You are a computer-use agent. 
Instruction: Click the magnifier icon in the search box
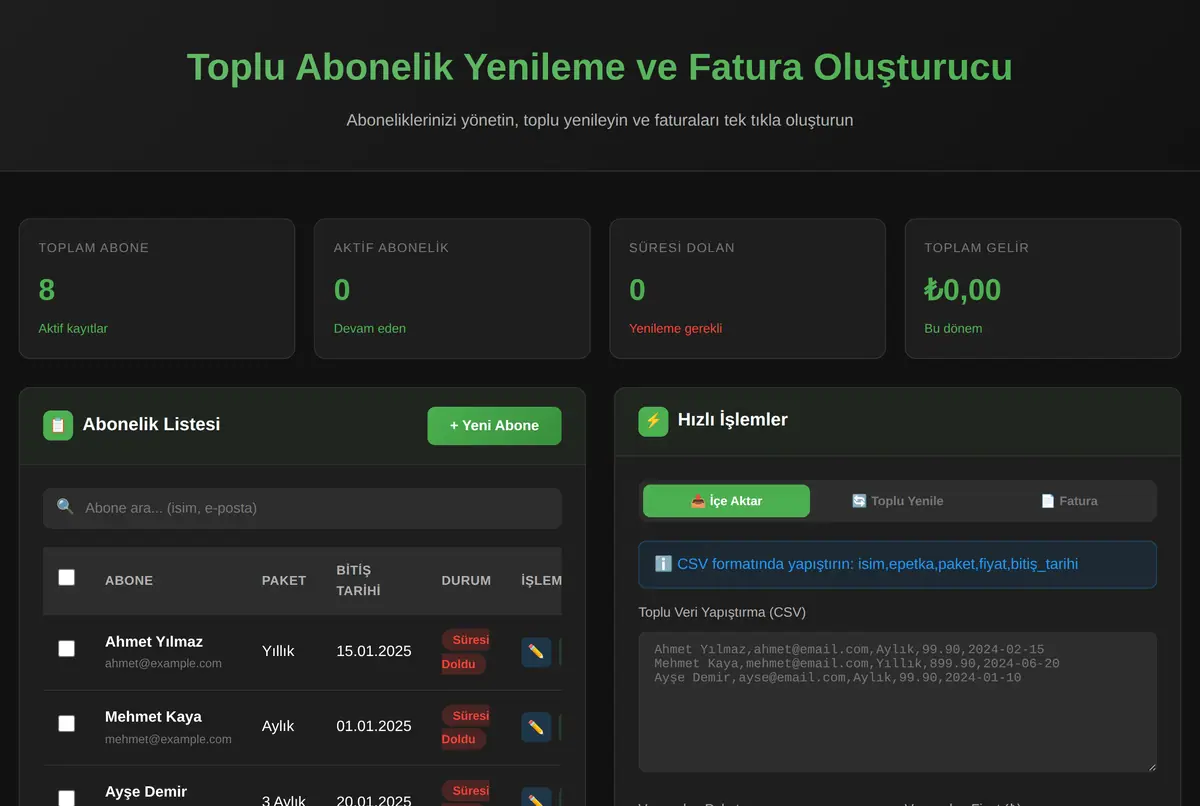pos(65,507)
